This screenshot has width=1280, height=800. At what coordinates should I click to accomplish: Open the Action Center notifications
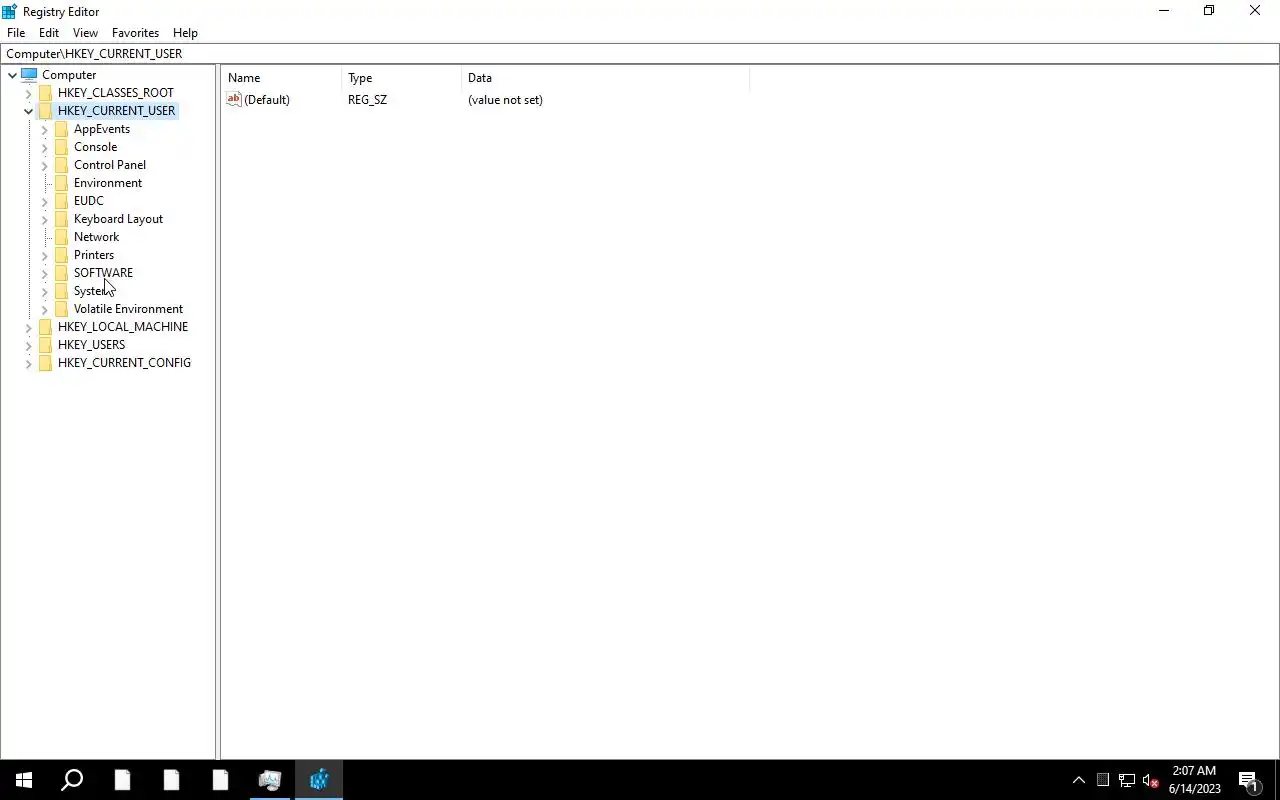click(1249, 780)
